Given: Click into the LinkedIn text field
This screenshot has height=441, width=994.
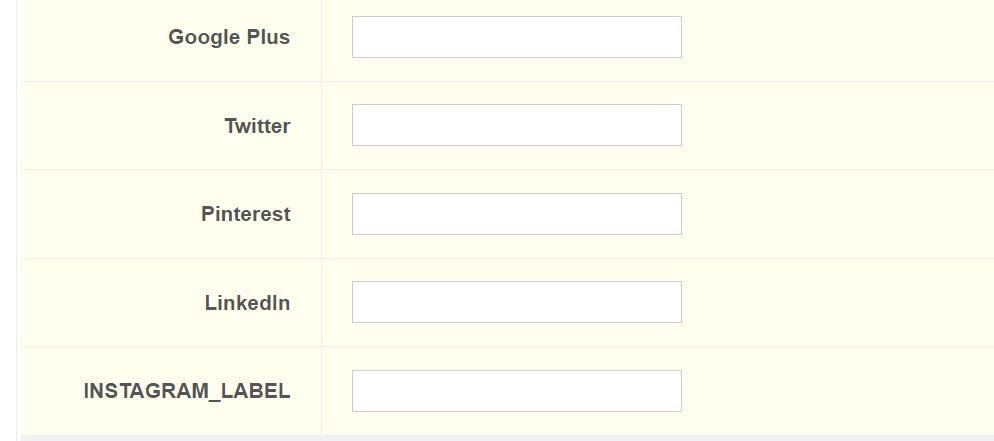Looking at the screenshot, I should pyautogui.click(x=516, y=302).
